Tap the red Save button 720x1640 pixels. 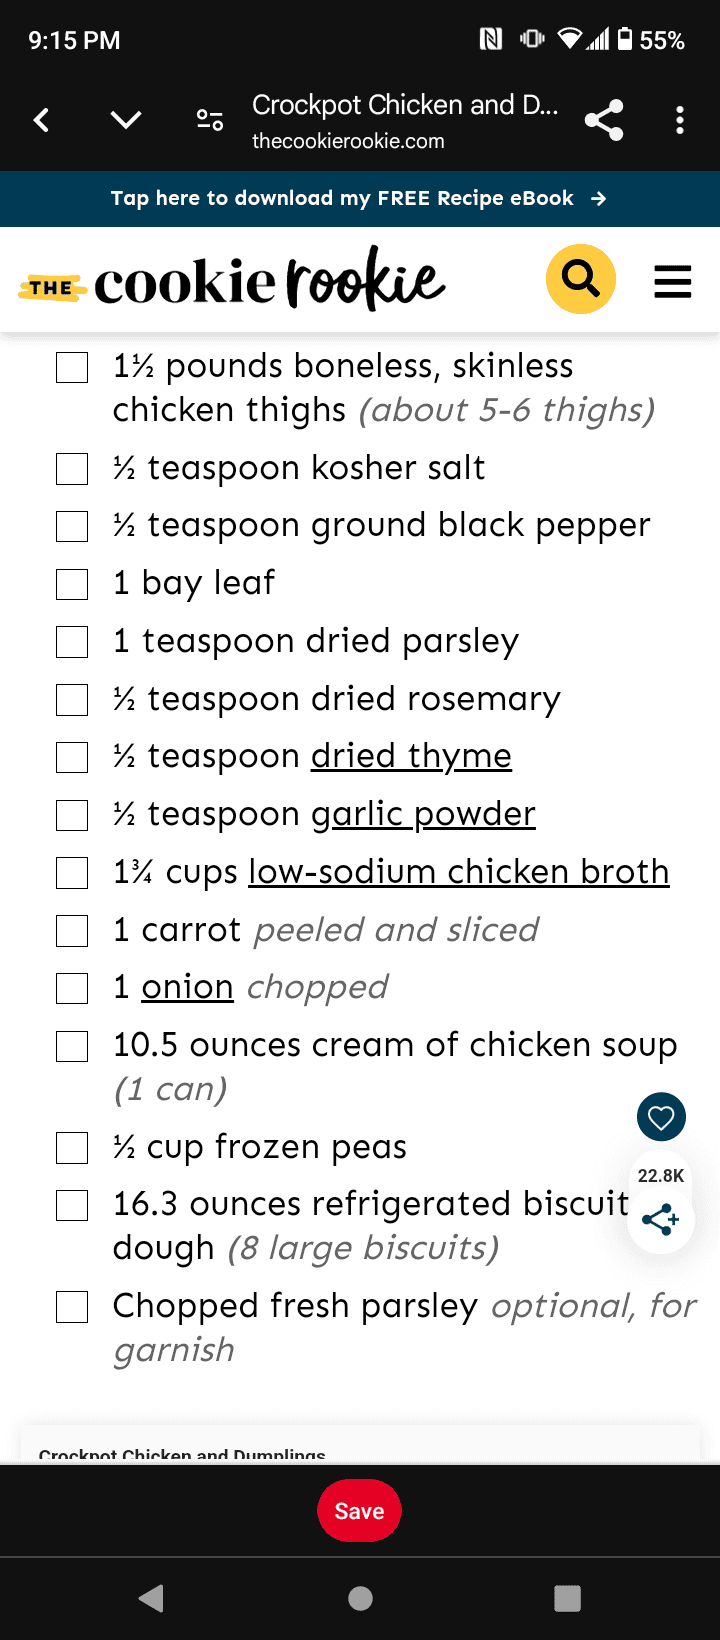[359, 1511]
